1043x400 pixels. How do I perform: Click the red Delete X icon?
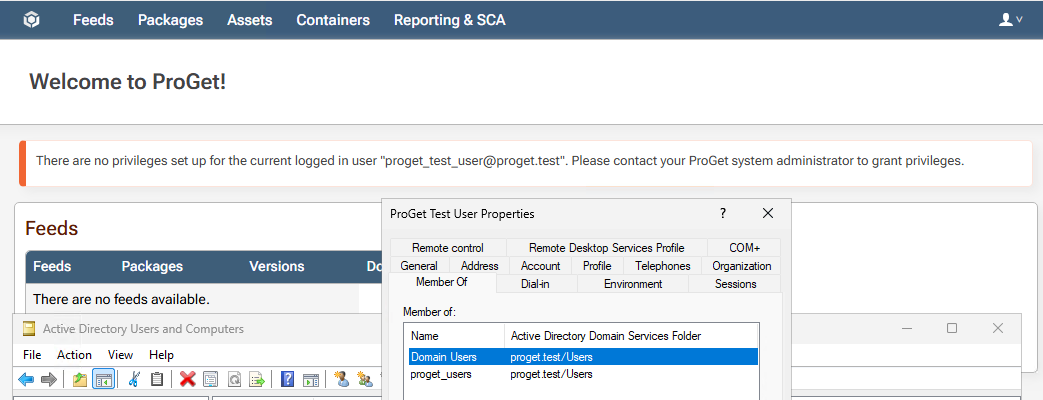pos(187,379)
